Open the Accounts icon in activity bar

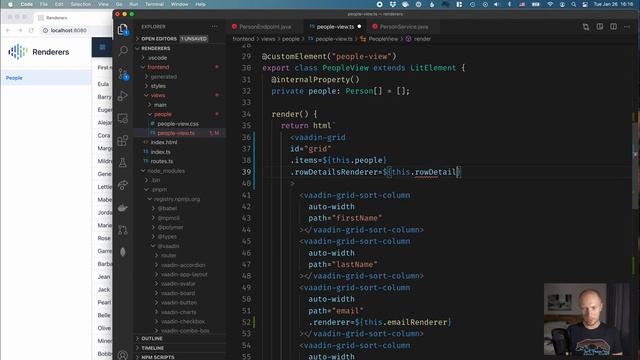pyautogui.click(x=122, y=355)
